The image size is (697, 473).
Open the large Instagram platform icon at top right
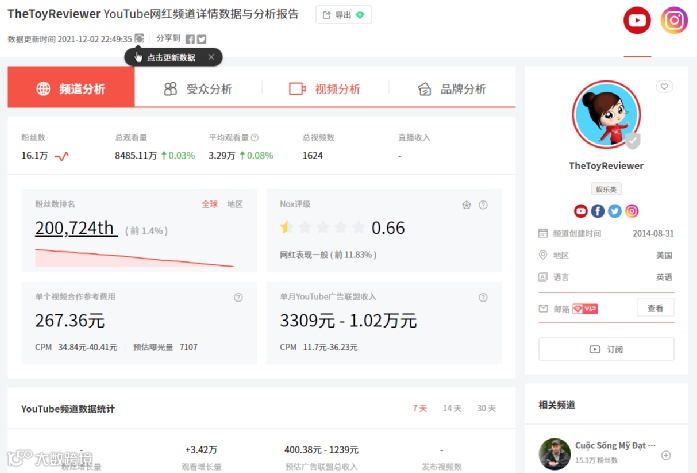[674, 20]
